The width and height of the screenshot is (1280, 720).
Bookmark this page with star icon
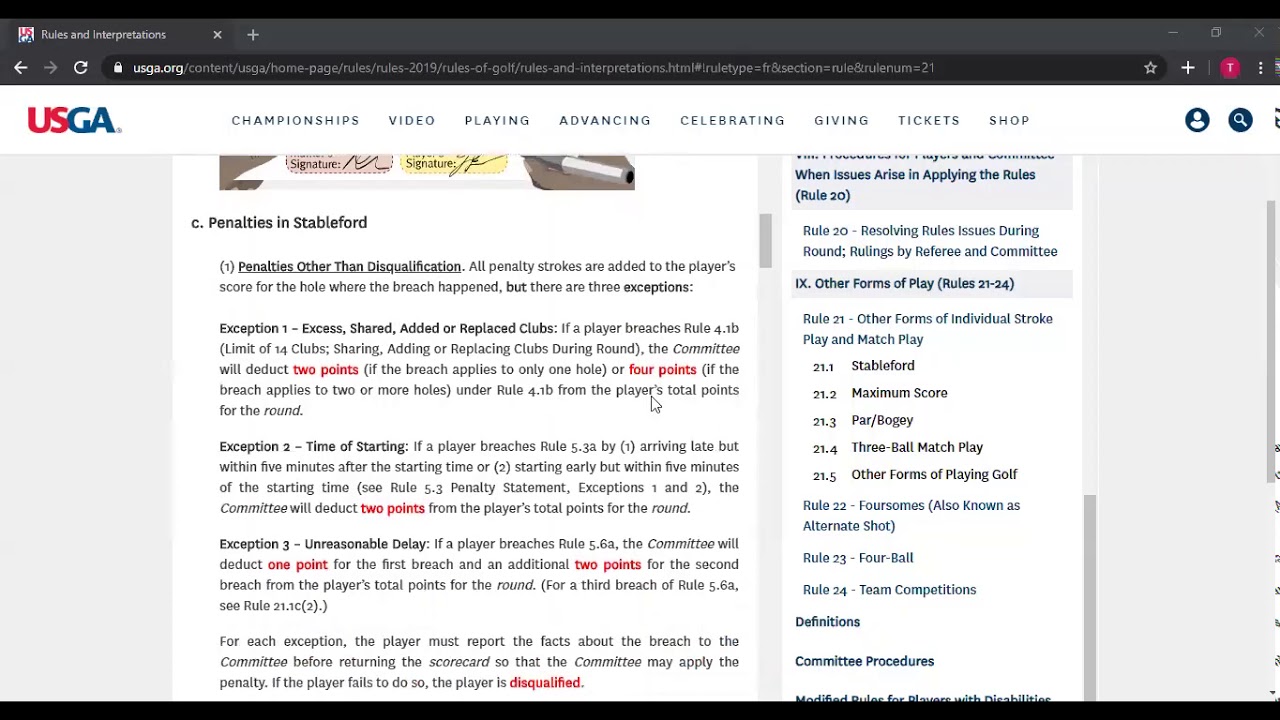point(1150,68)
